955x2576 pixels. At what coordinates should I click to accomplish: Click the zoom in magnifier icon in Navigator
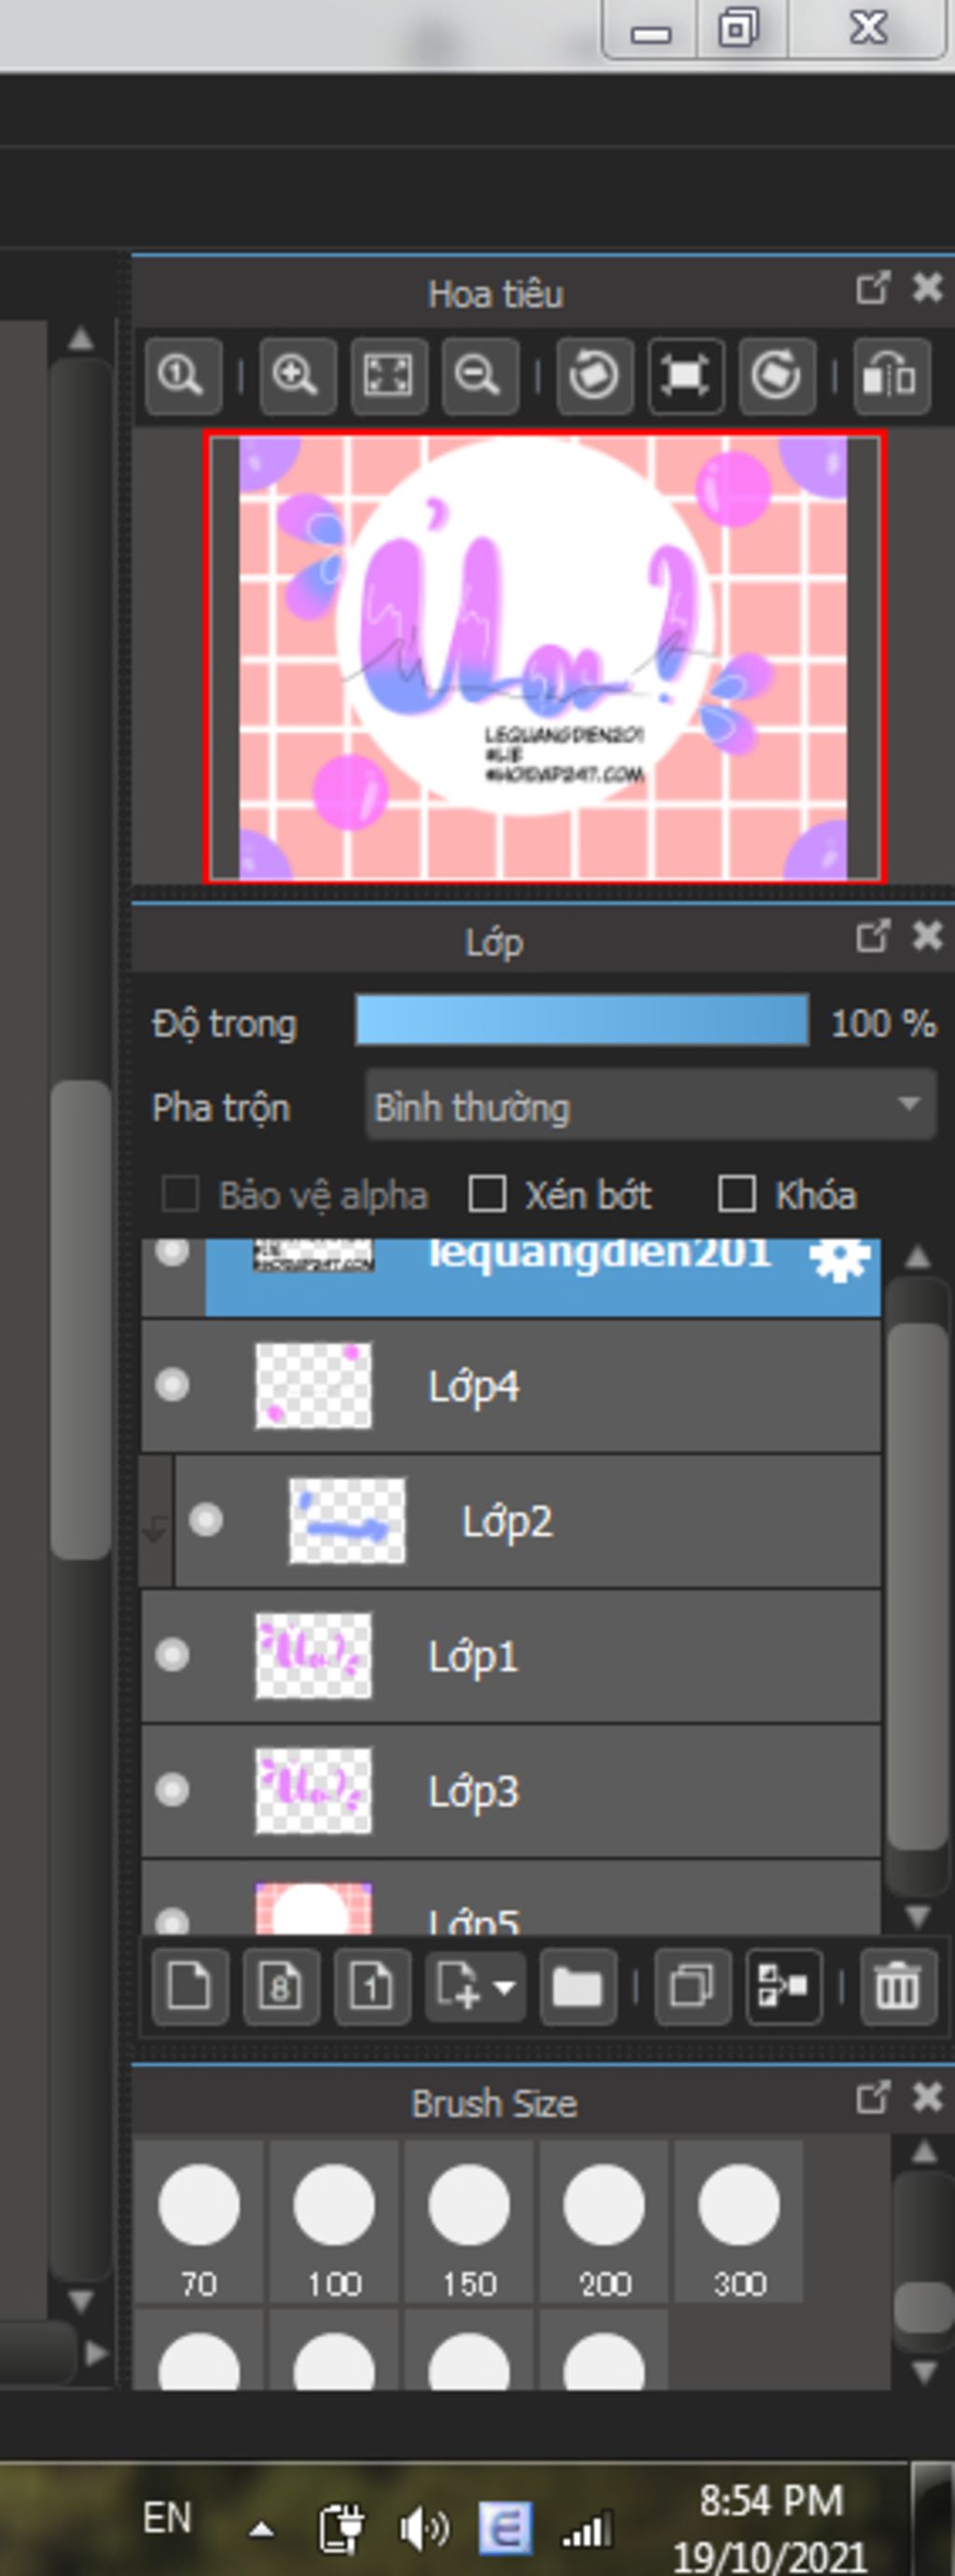[x=297, y=376]
